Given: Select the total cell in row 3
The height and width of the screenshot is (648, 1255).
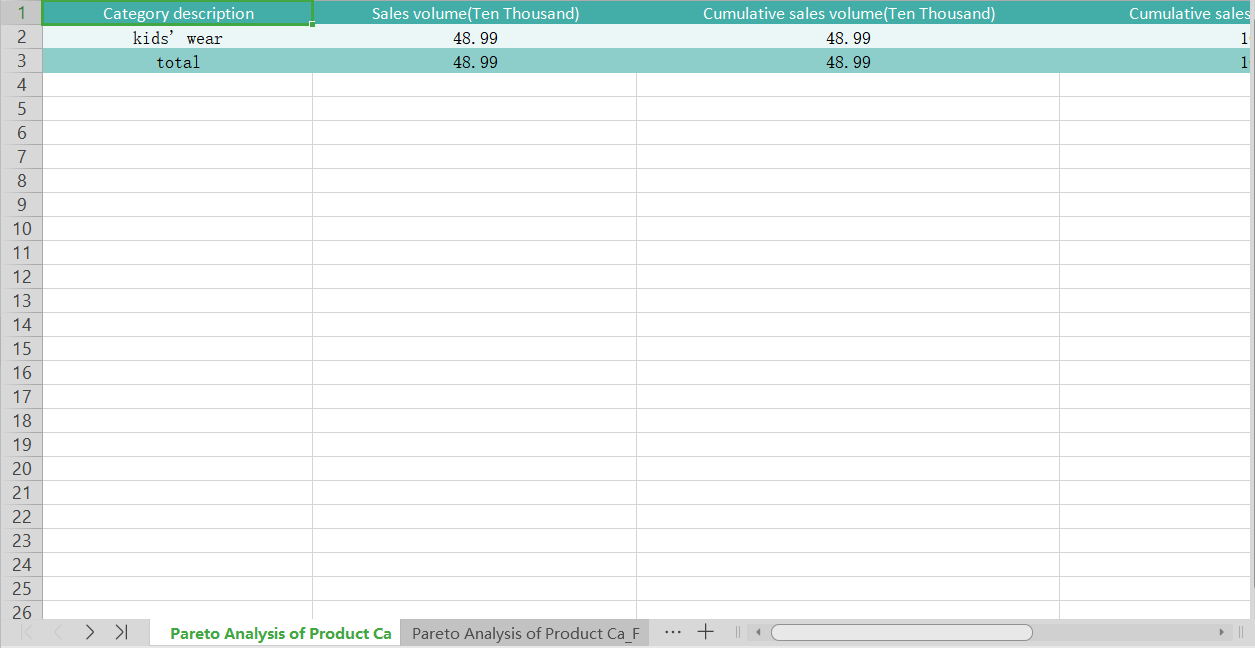Looking at the screenshot, I should click(x=178, y=61).
